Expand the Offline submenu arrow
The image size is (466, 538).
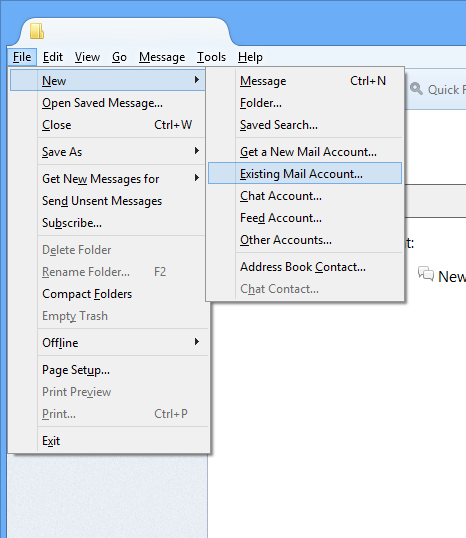coord(197,342)
